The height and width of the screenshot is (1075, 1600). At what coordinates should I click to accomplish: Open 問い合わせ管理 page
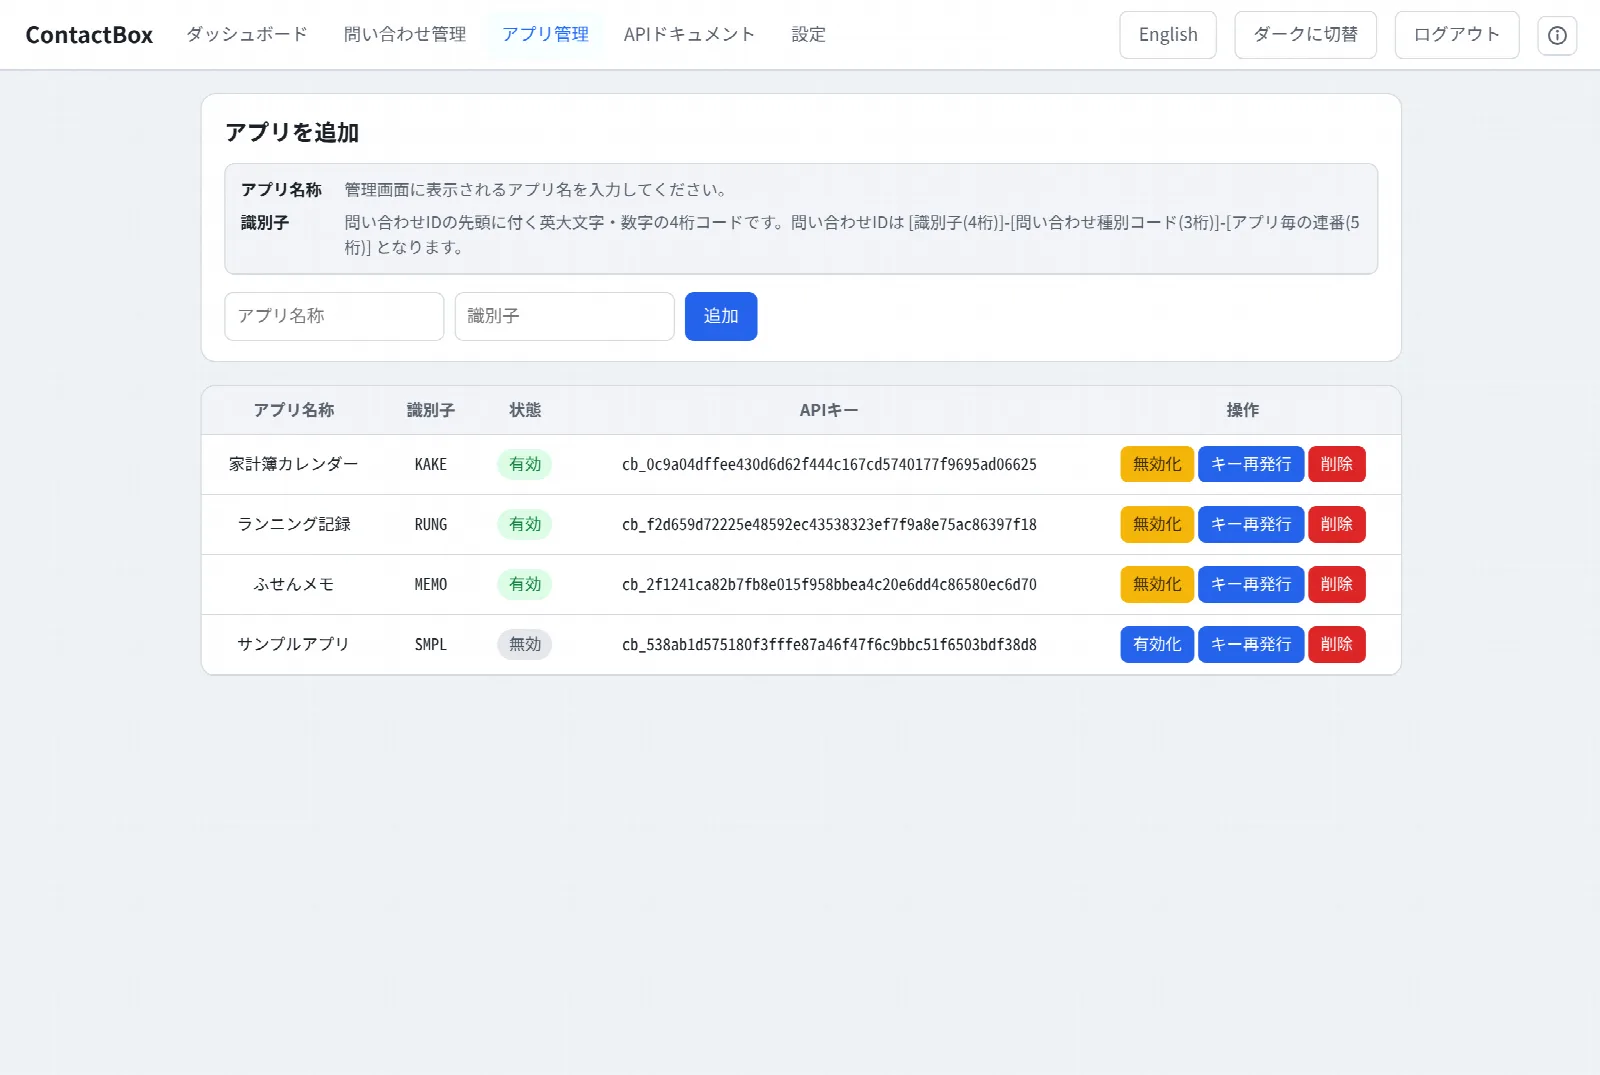[x=405, y=34]
